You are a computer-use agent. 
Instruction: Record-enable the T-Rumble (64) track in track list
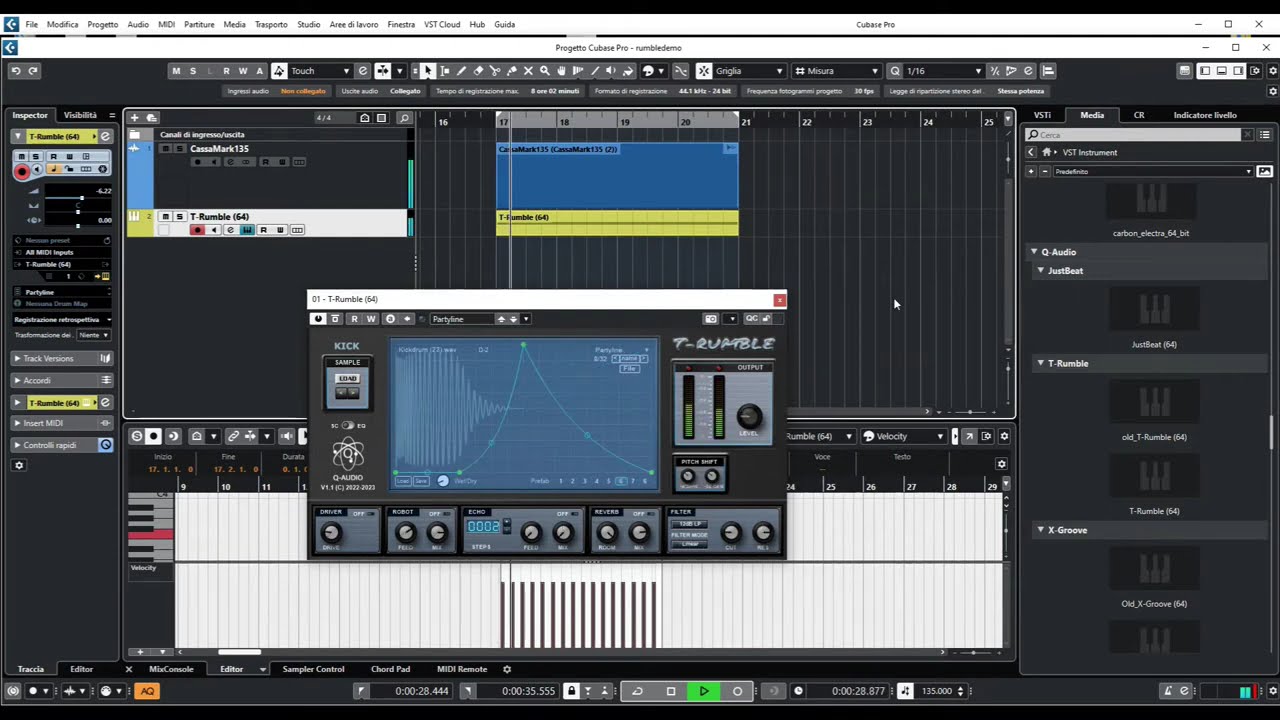click(x=197, y=230)
